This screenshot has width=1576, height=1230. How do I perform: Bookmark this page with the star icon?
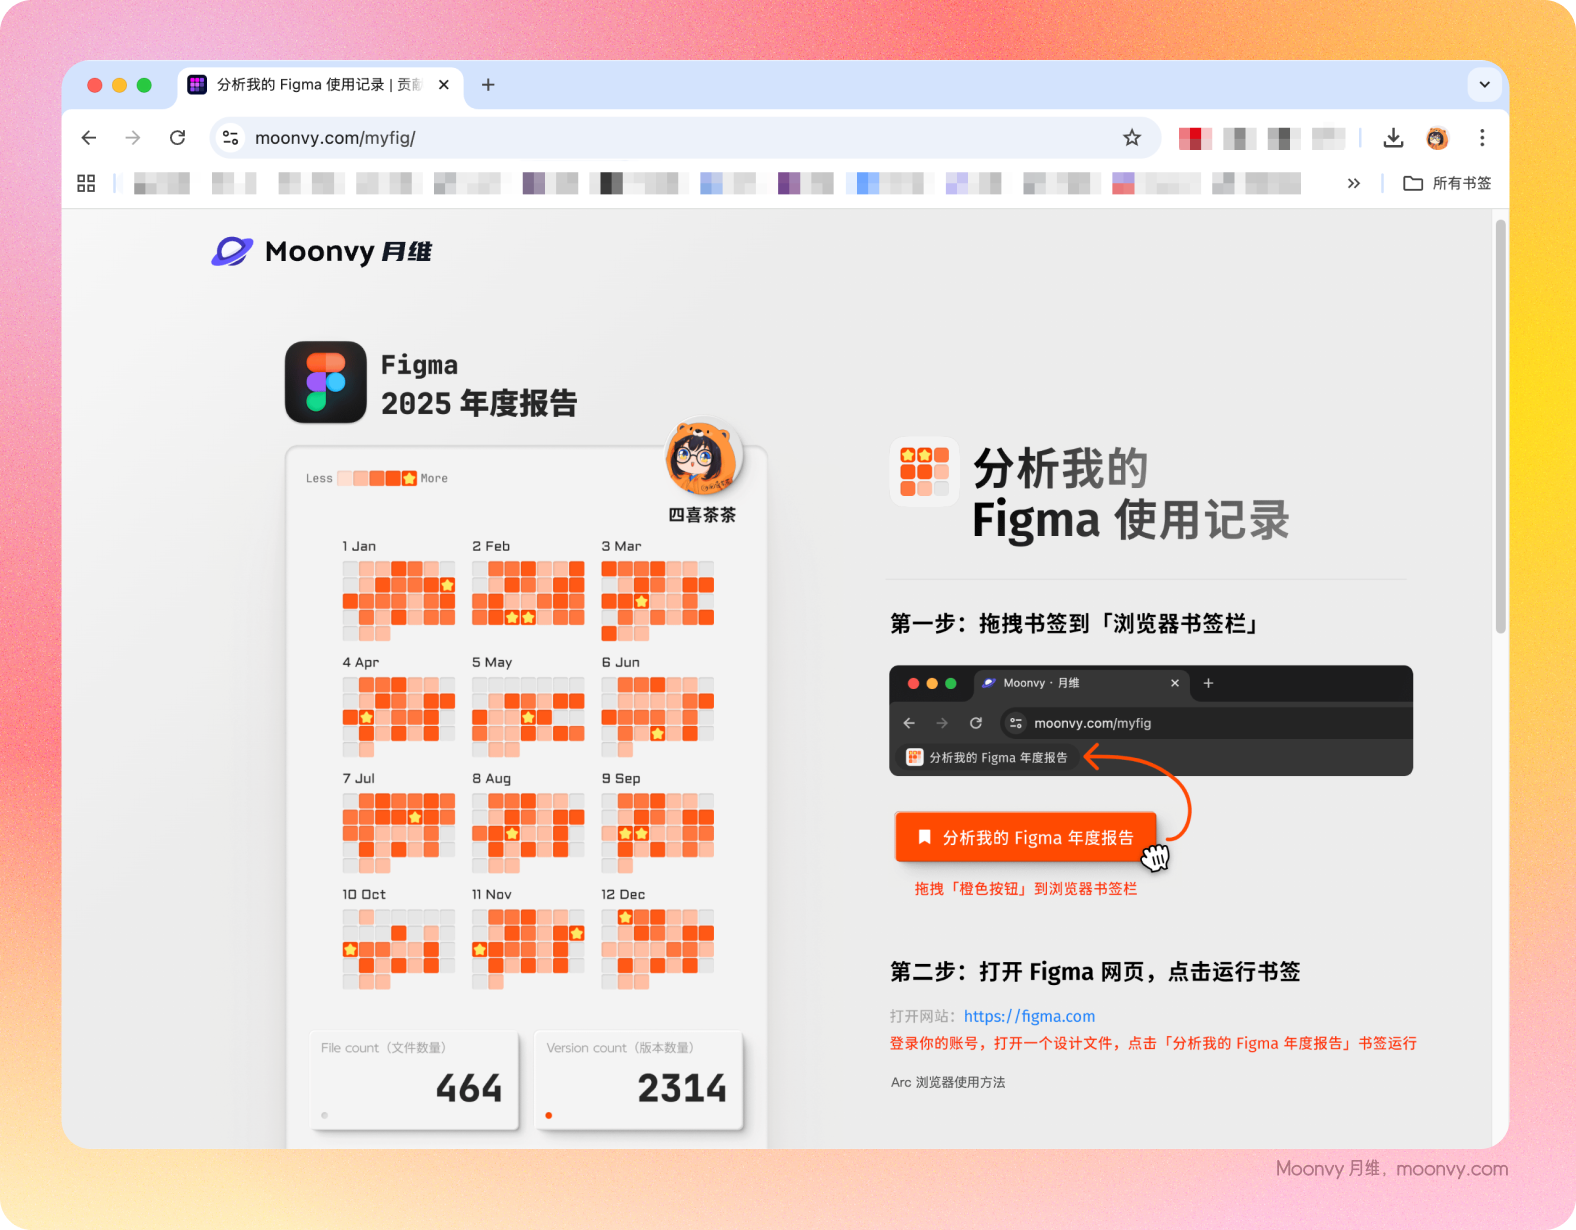(1131, 138)
